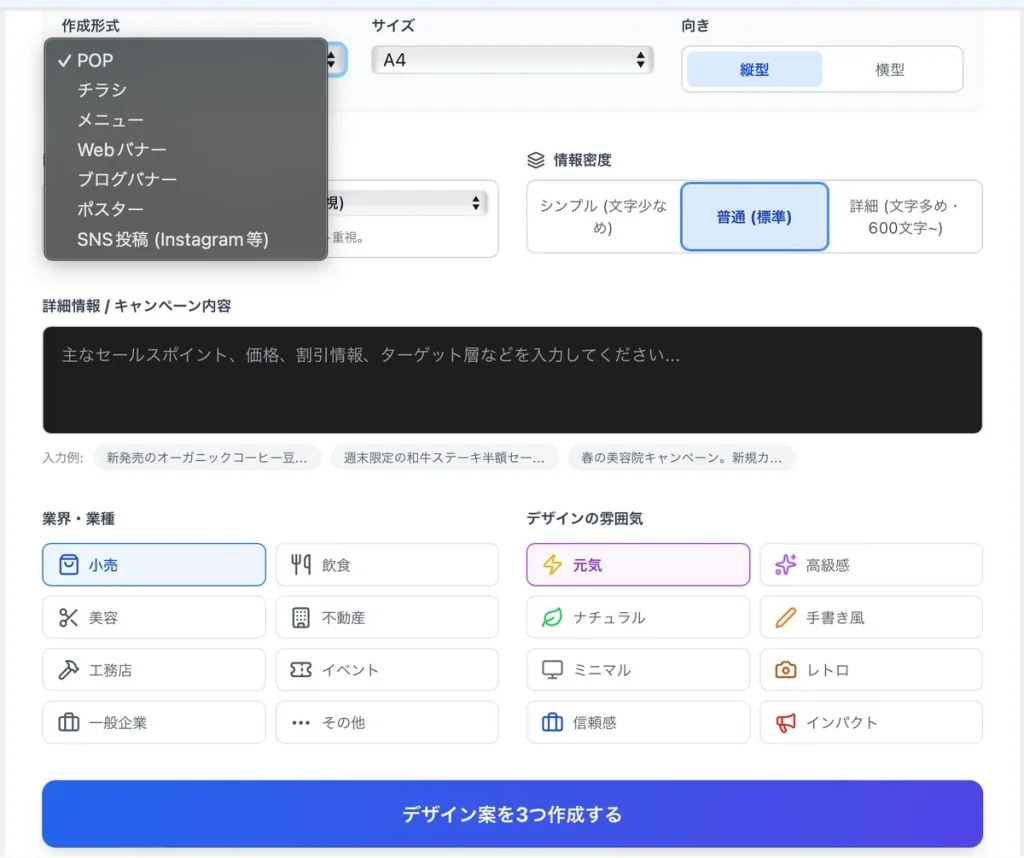
Task: Select 美容 industry option
Action: [154, 617]
